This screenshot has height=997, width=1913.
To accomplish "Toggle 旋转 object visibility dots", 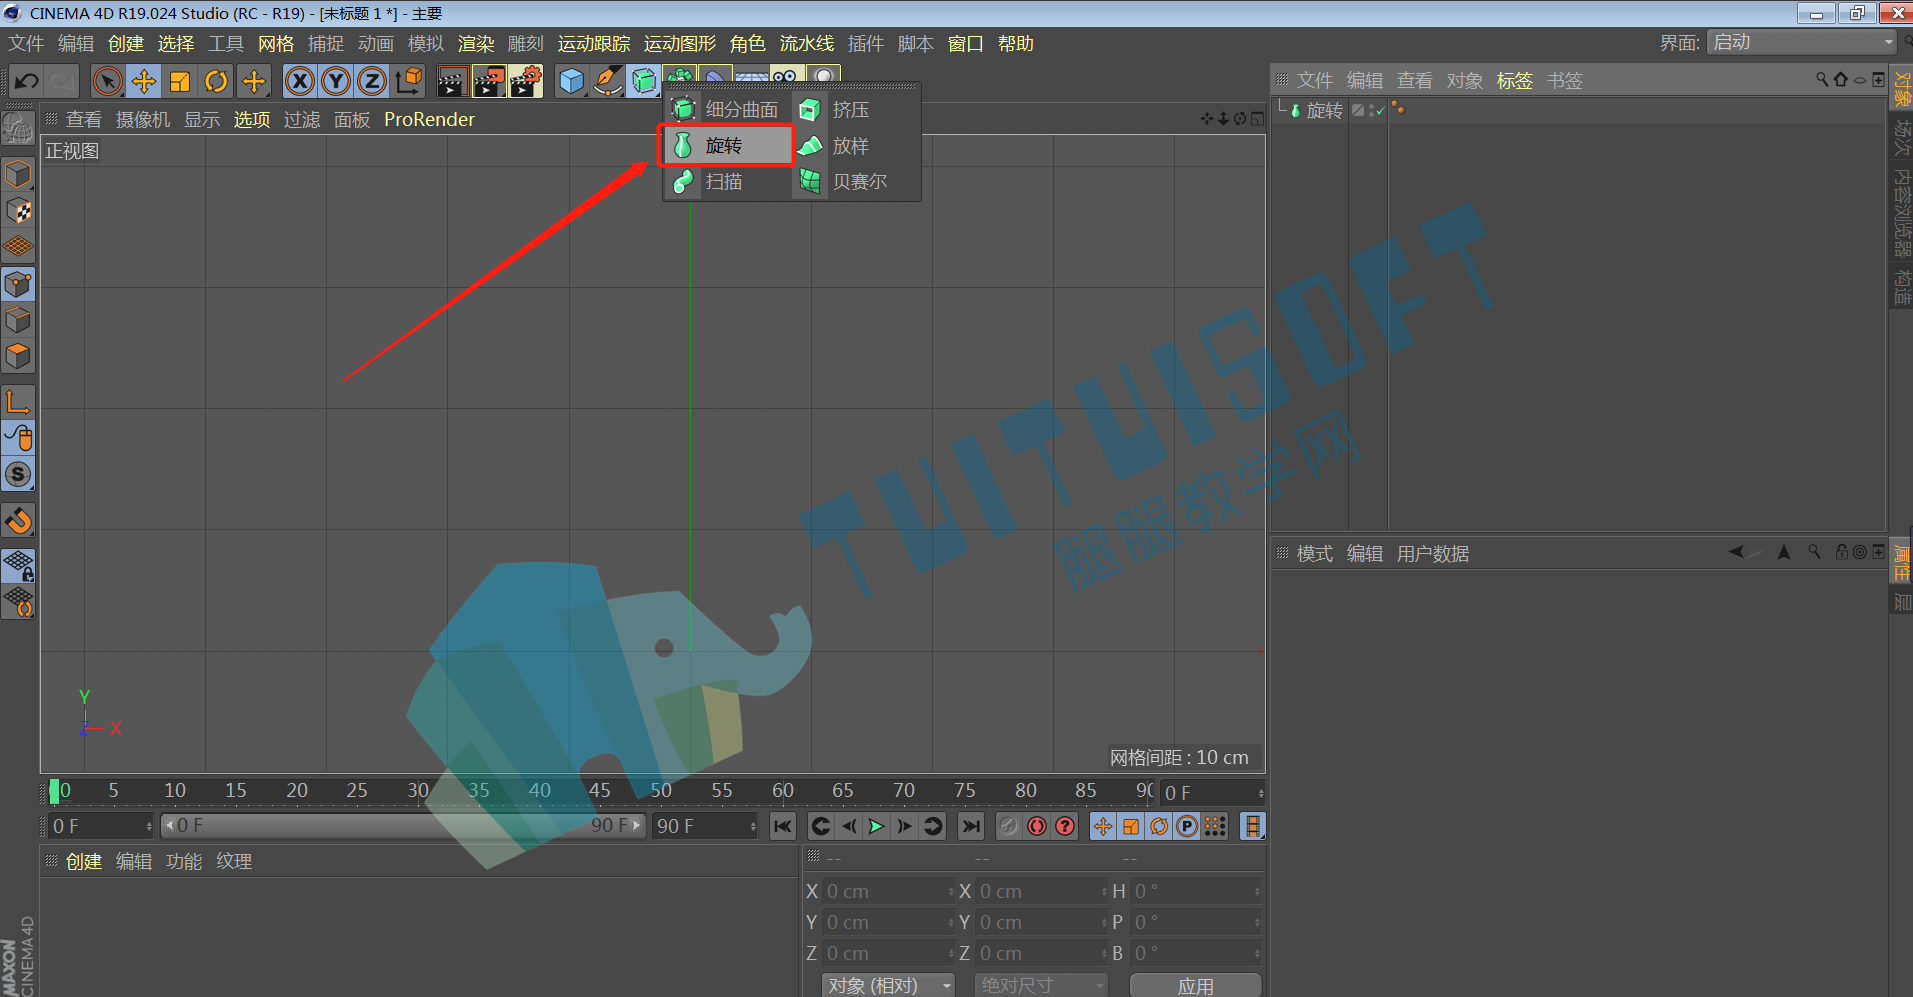I will pyautogui.click(x=1371, y=110).
